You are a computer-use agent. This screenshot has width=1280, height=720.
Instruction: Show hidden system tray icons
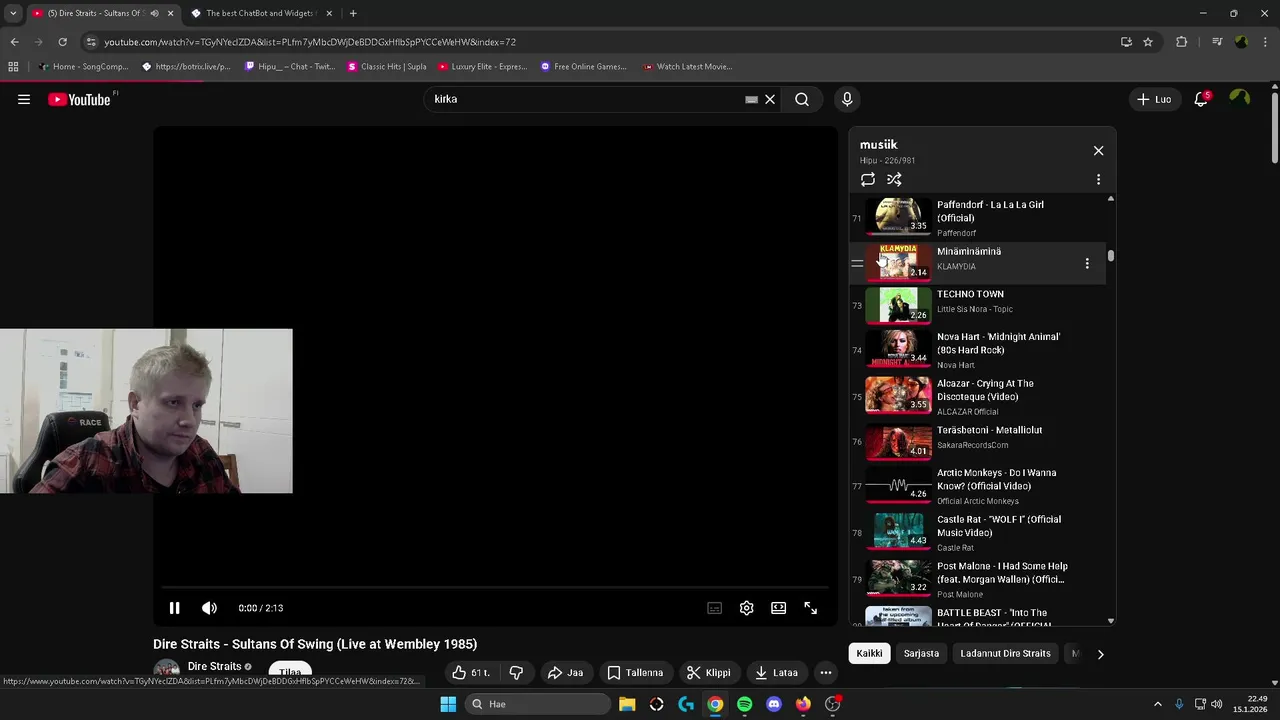[x=1158, y=704]
